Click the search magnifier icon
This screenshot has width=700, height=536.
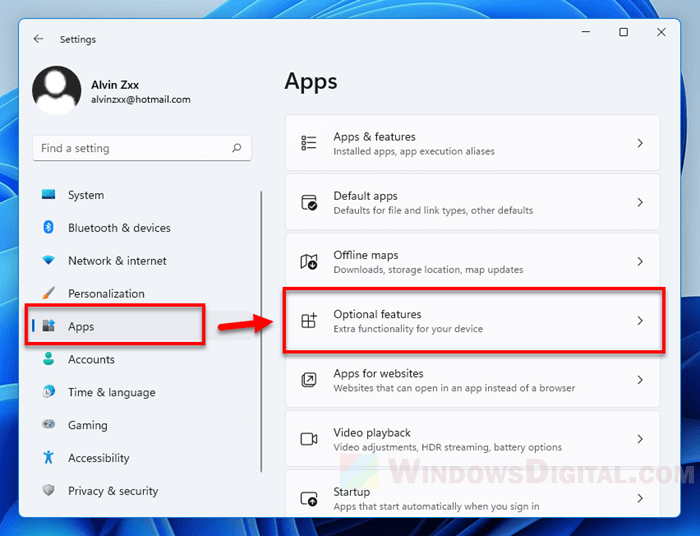pyautogui.click(x=237, y=148)
